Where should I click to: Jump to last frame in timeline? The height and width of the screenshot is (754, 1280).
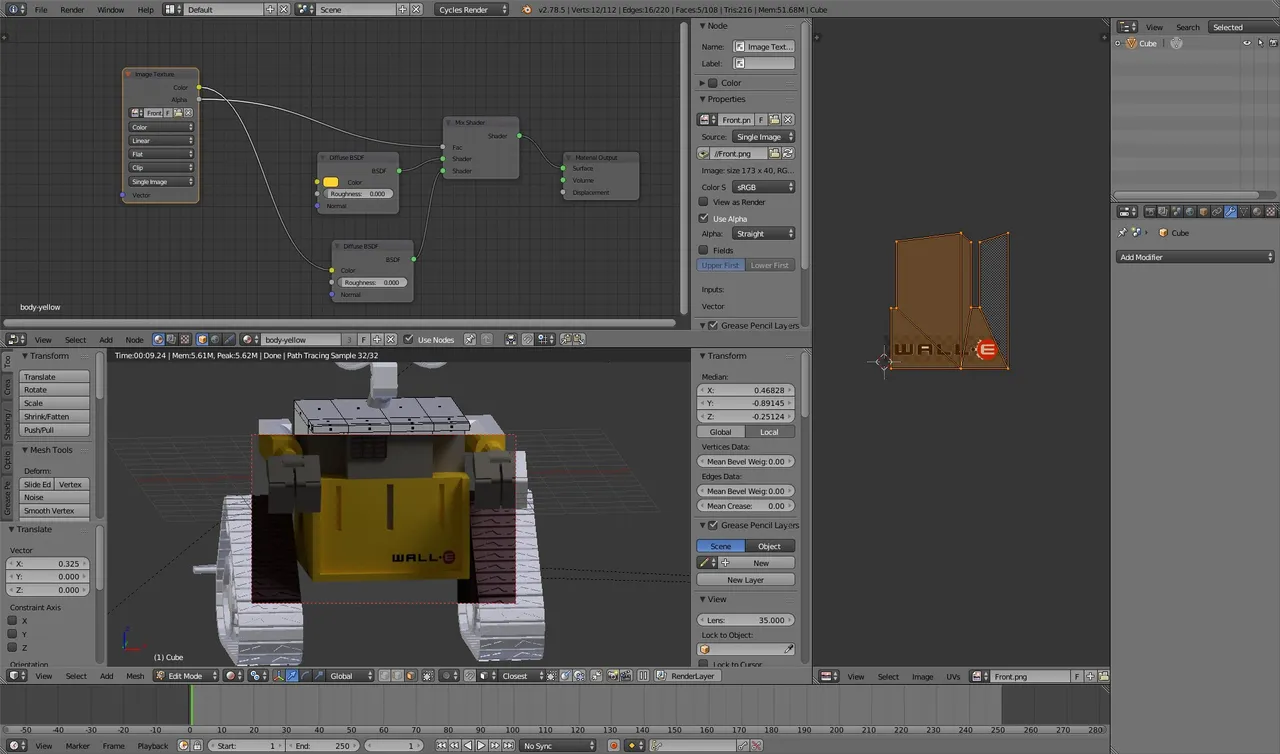506,745
